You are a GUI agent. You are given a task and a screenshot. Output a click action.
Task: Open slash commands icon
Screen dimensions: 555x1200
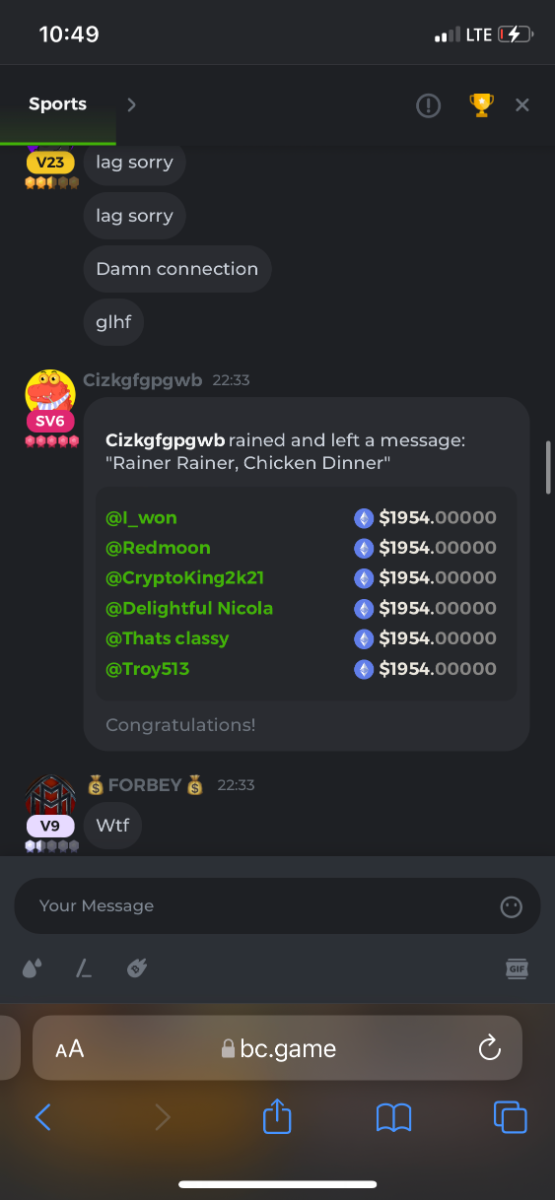coord(84,968)
